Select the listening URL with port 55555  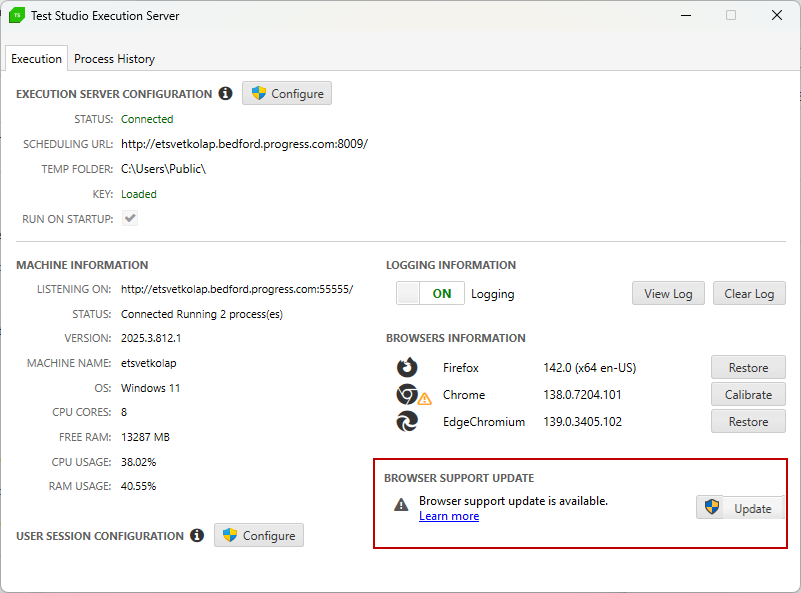click(237, 289)
